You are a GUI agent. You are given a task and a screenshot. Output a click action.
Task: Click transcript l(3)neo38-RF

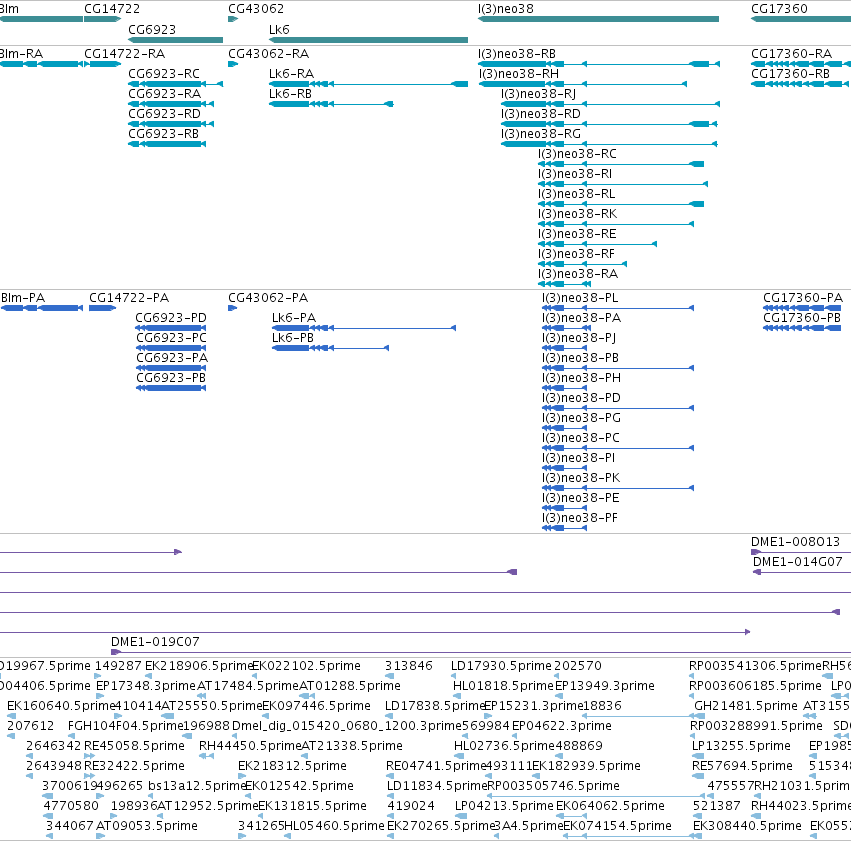[x=576, y=254]
